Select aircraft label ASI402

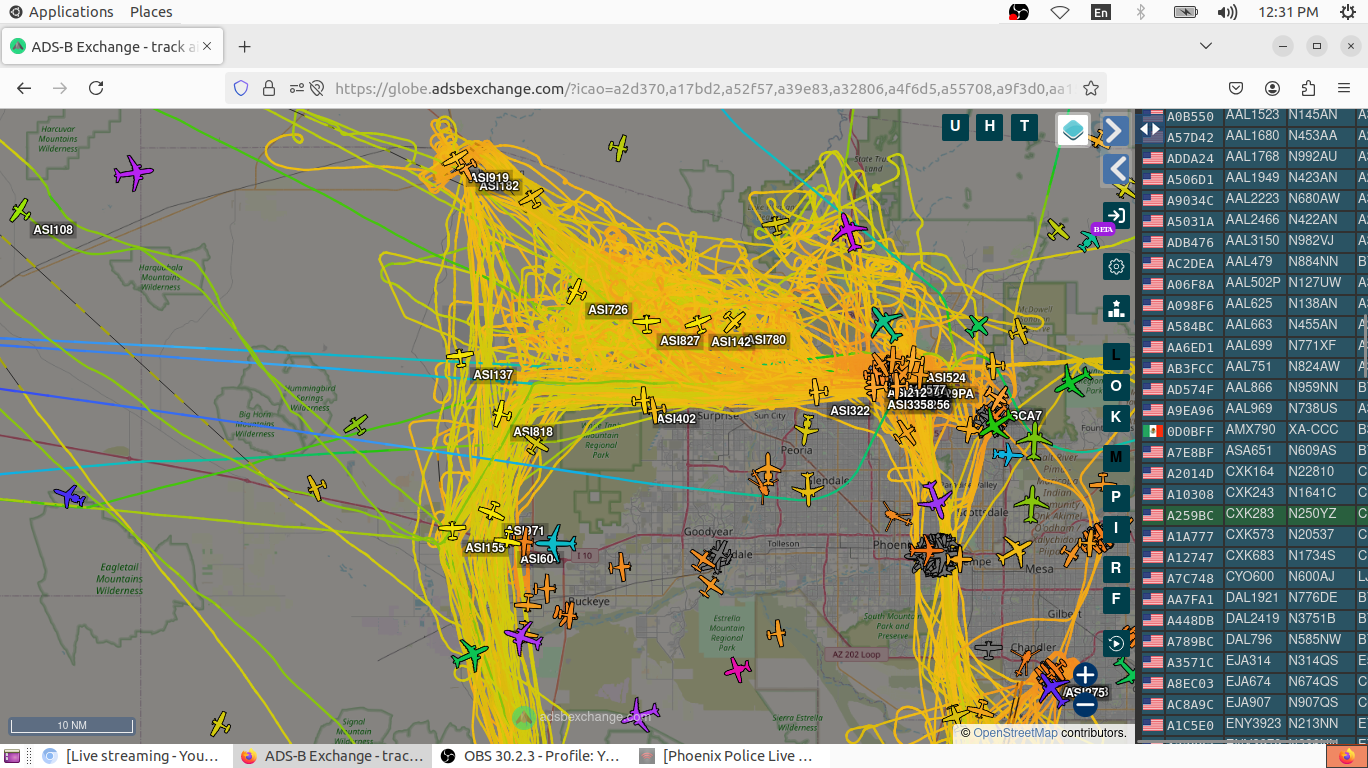point(676,419)
